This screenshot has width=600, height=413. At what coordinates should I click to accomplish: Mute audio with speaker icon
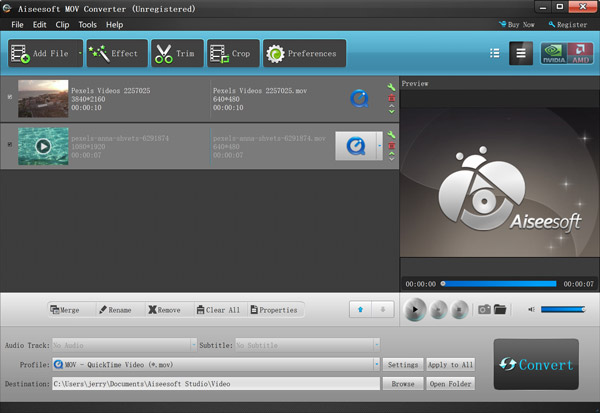pyautogui.click(x=531, y=309)
